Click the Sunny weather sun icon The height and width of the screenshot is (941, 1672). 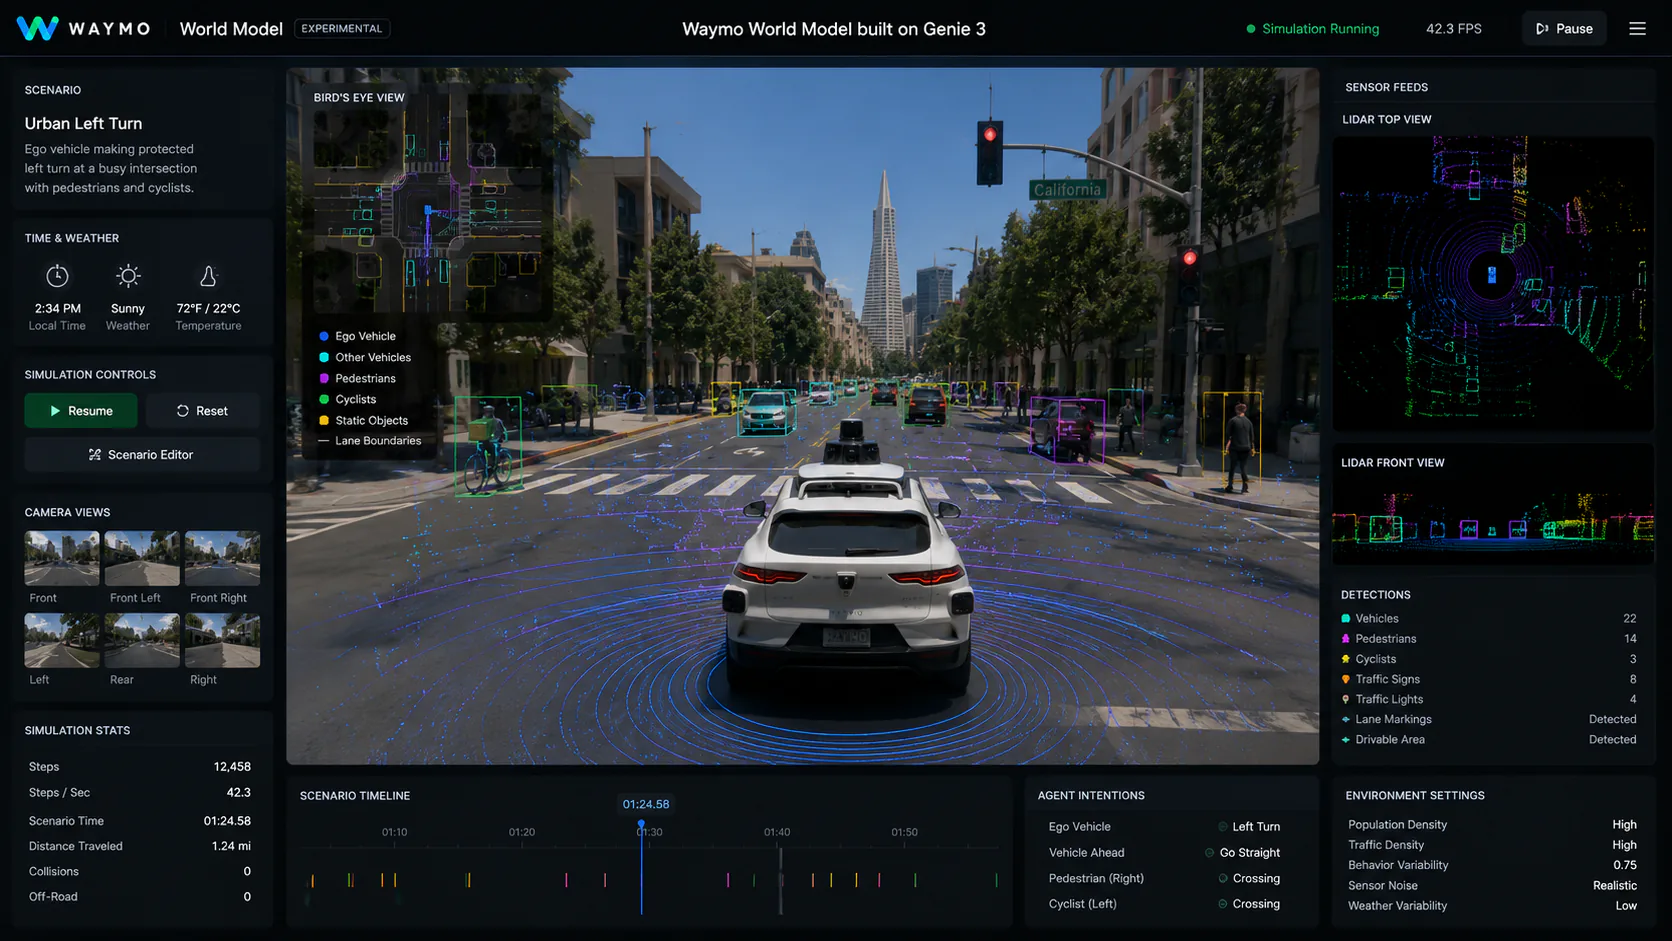(x=128, y=276)
